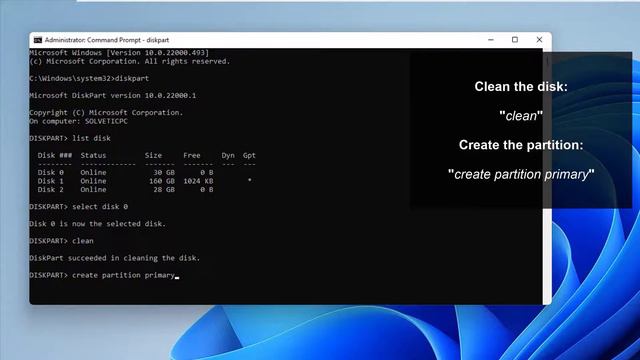Select the 'Disk 0' row in the table
640x360 pixels.
(x=126, y=173)
